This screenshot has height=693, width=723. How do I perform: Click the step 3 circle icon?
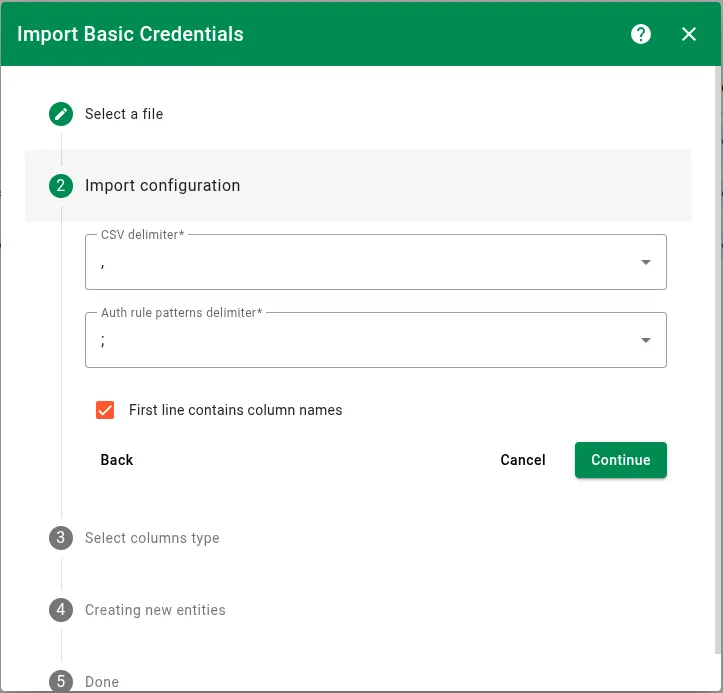(x=61, y=538)
